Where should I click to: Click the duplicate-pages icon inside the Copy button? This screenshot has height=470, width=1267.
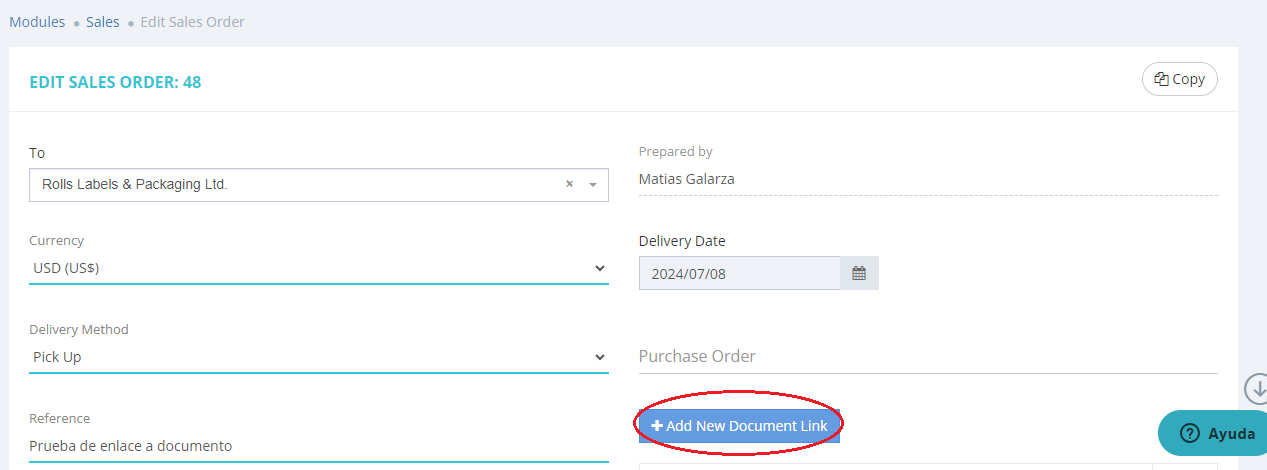click(x=1161, y=79)
